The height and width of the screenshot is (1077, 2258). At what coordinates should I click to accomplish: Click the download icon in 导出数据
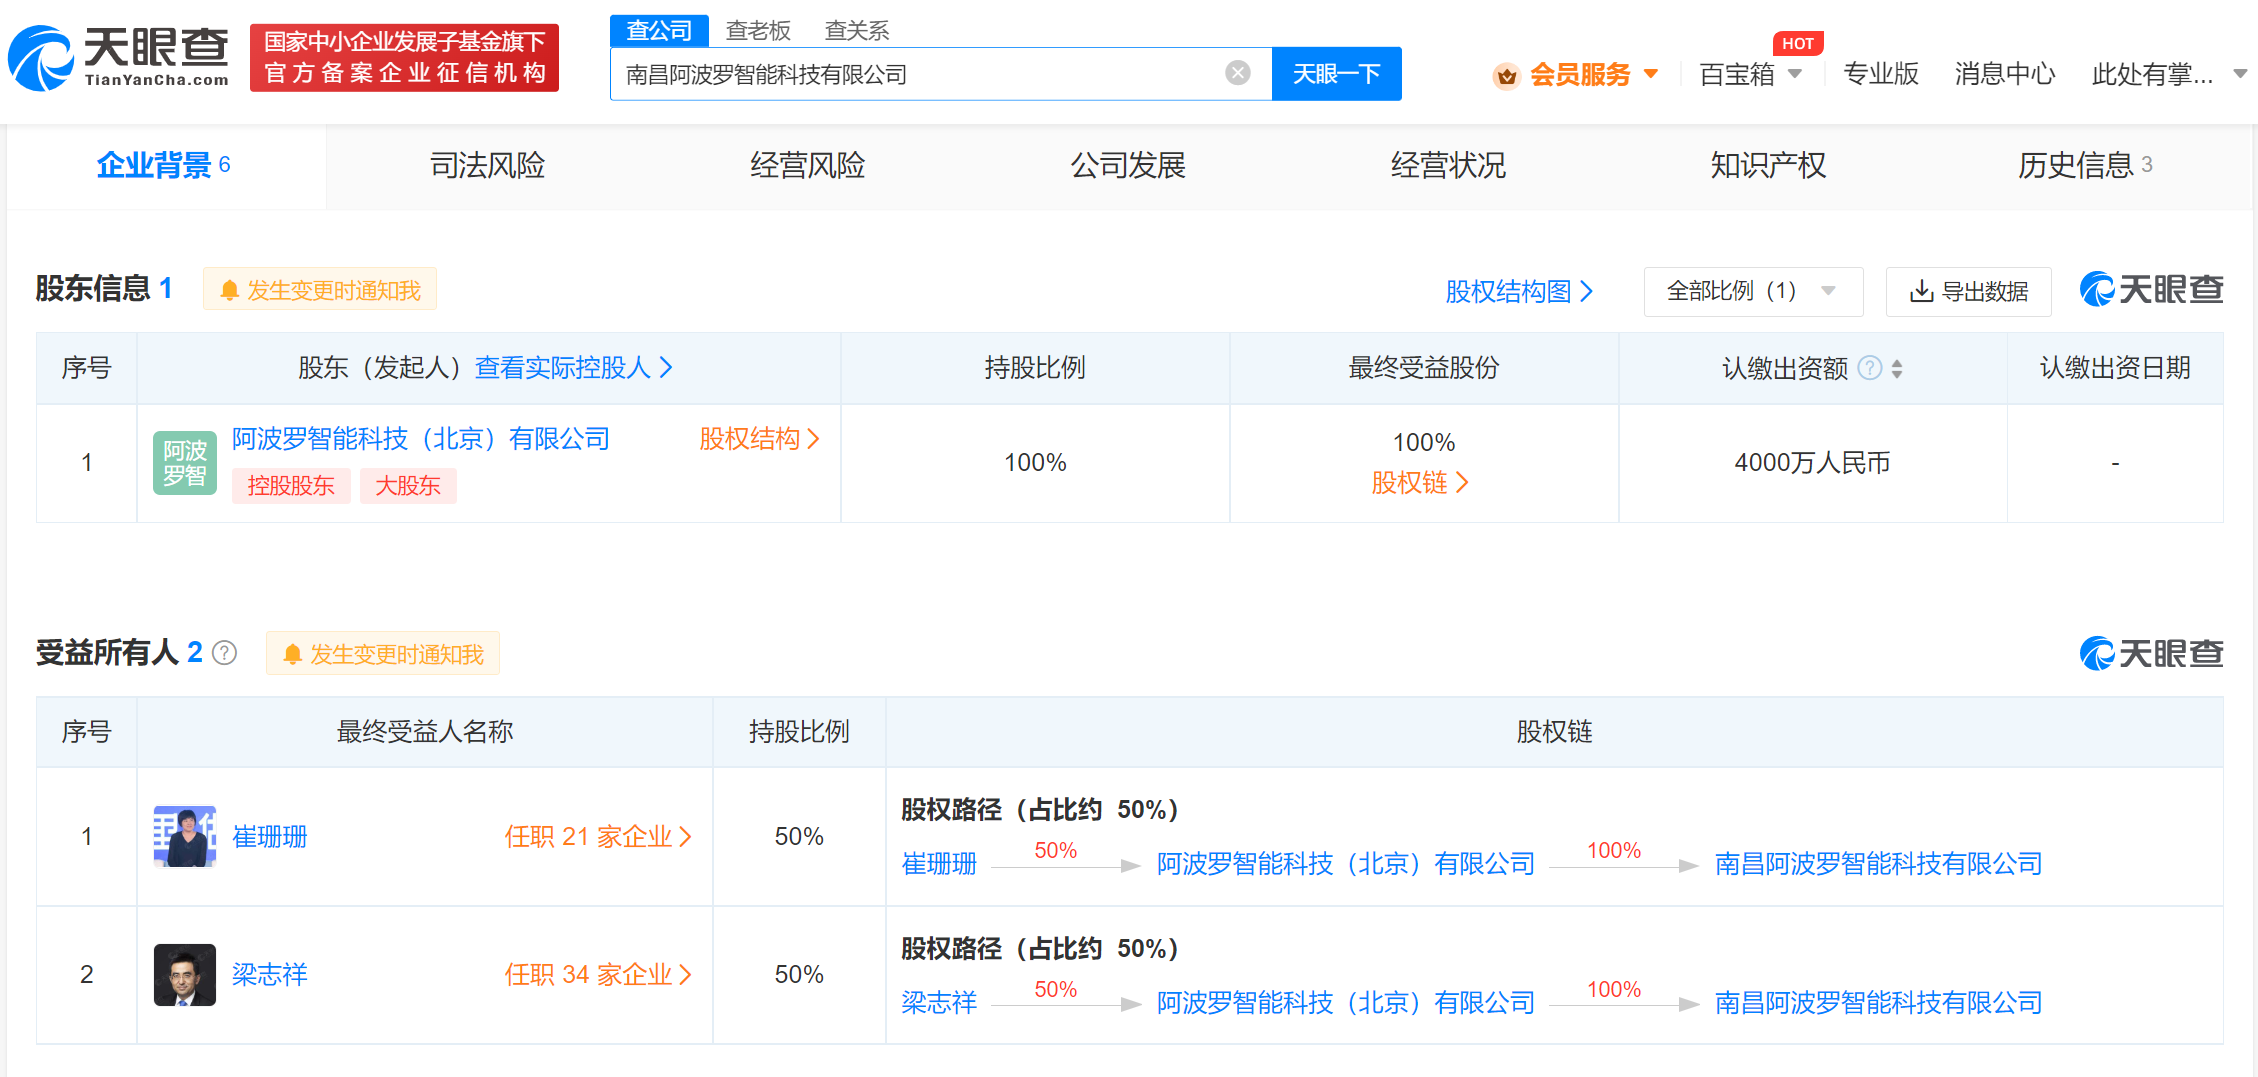[1920, 291]
